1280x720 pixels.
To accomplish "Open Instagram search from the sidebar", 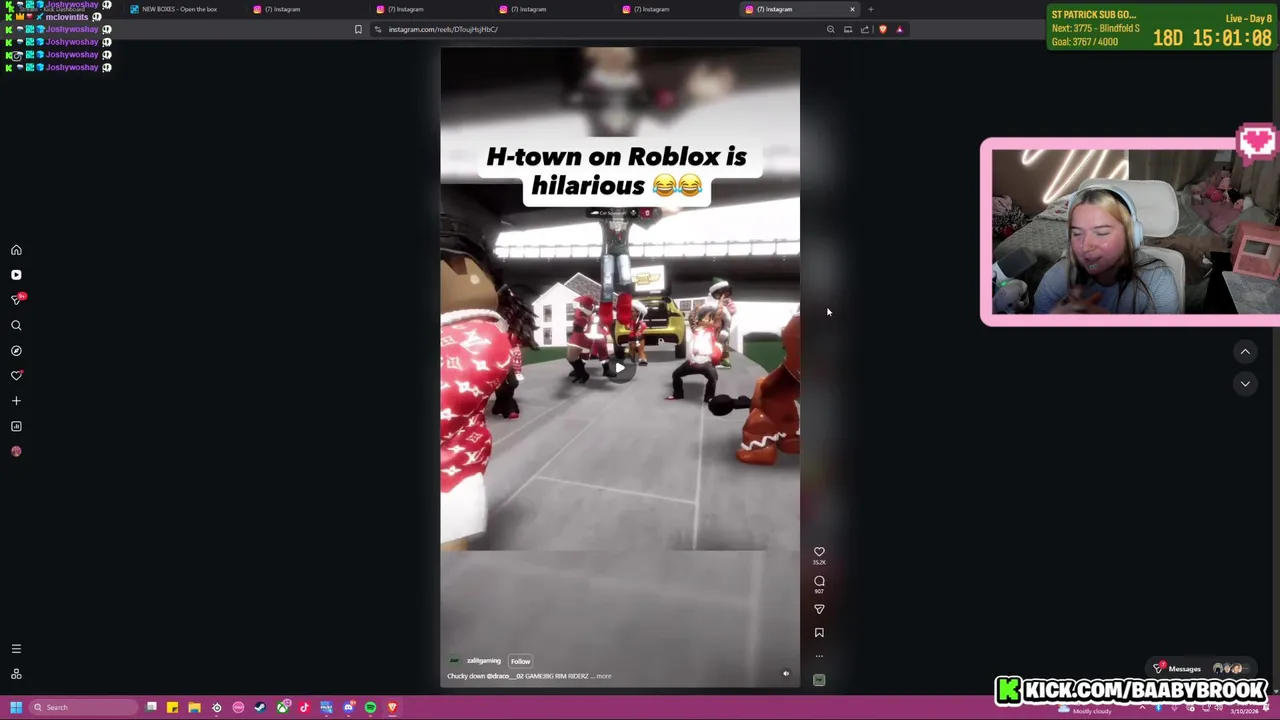I will click(x=16, y=325).
